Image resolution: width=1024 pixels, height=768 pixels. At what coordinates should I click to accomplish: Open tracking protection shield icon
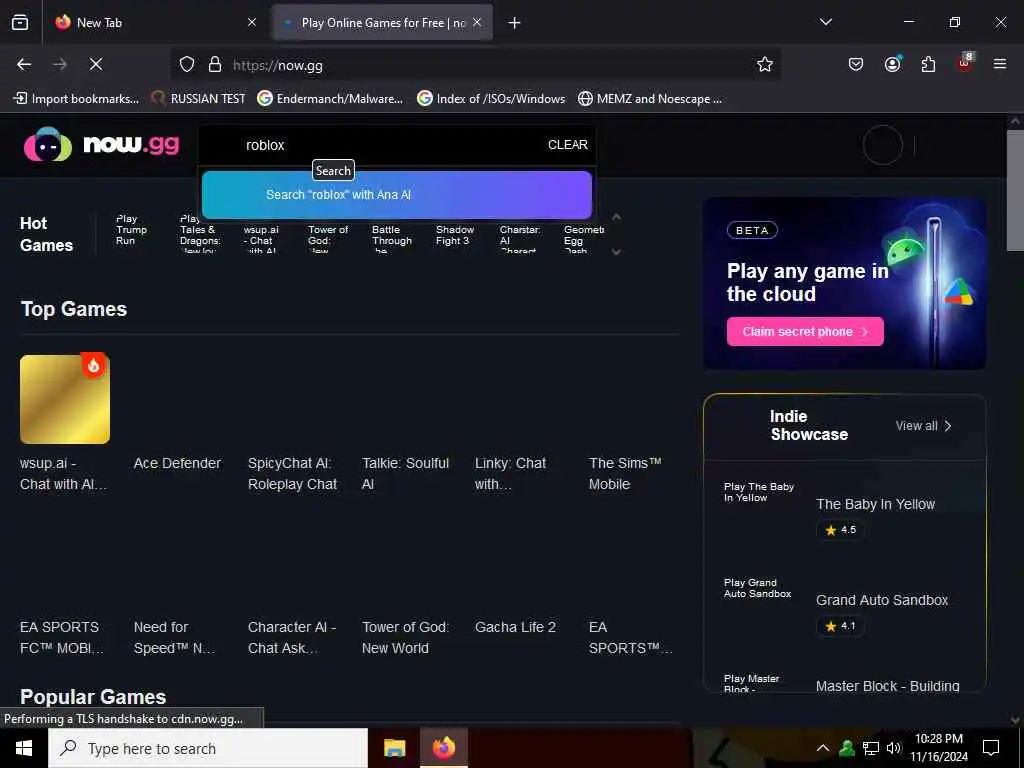(x=187, y=64)
